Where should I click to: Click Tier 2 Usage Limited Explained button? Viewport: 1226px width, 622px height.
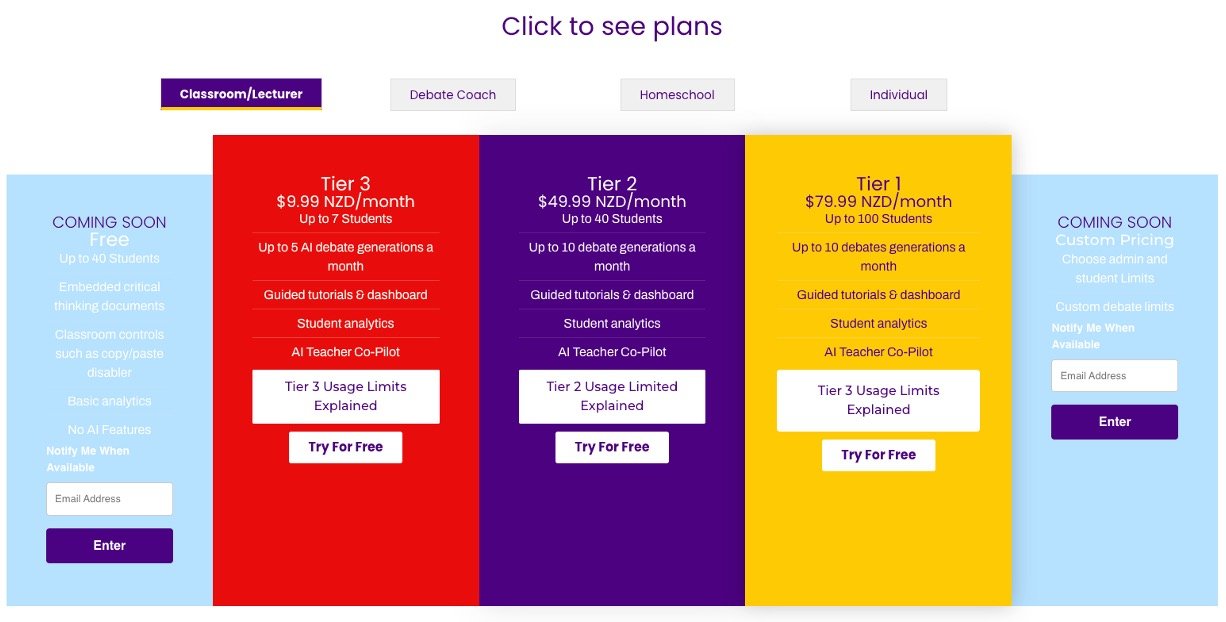[612, 396]
